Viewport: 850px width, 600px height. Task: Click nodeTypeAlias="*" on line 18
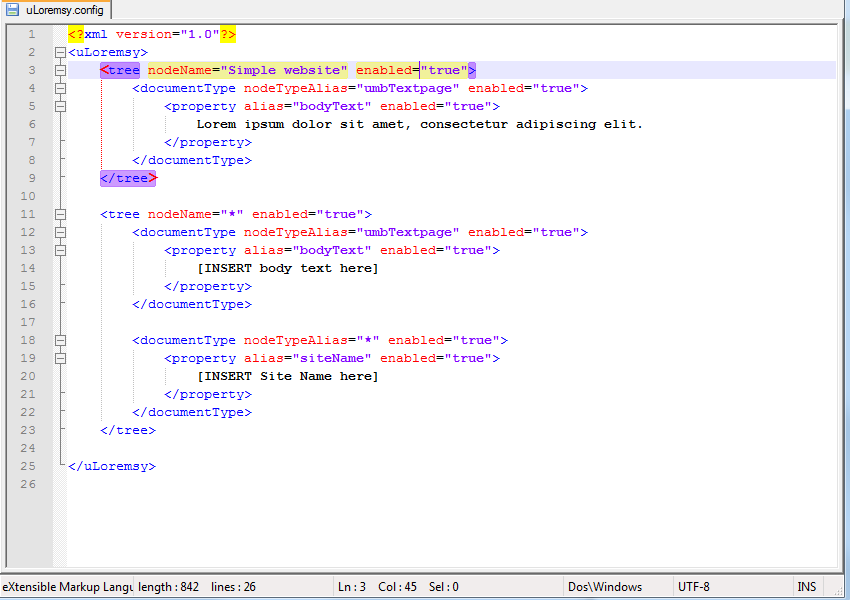312,340
